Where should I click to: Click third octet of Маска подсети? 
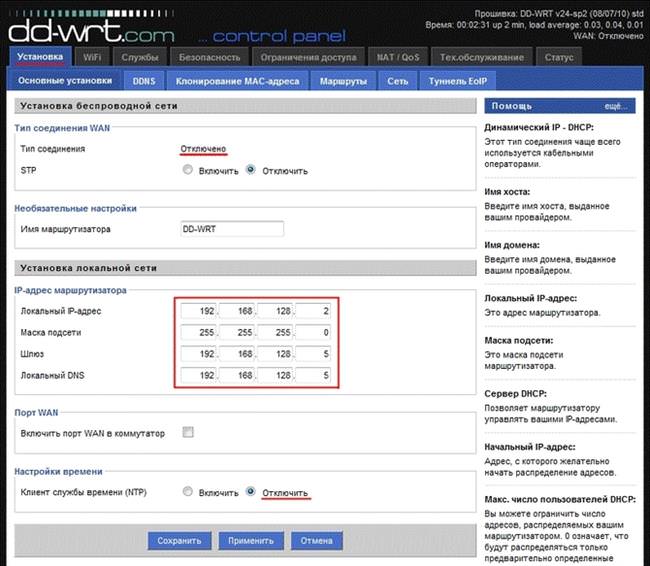pos(275,332)
